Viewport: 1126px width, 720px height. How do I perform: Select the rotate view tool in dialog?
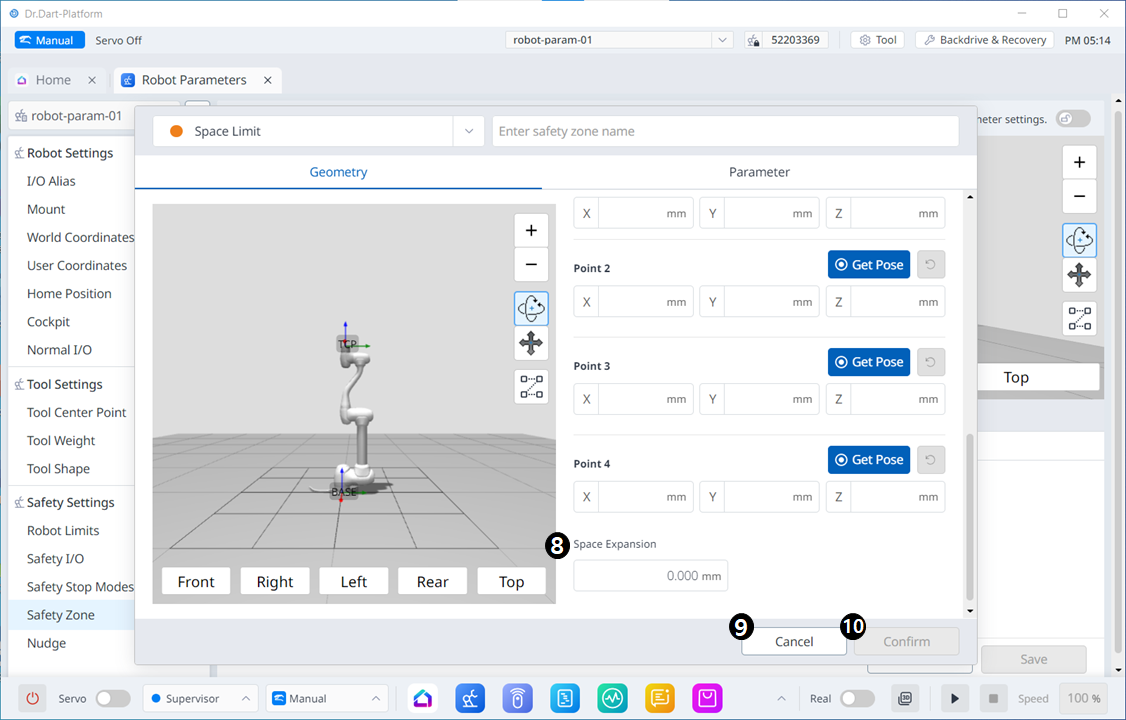tap(531, 308)
